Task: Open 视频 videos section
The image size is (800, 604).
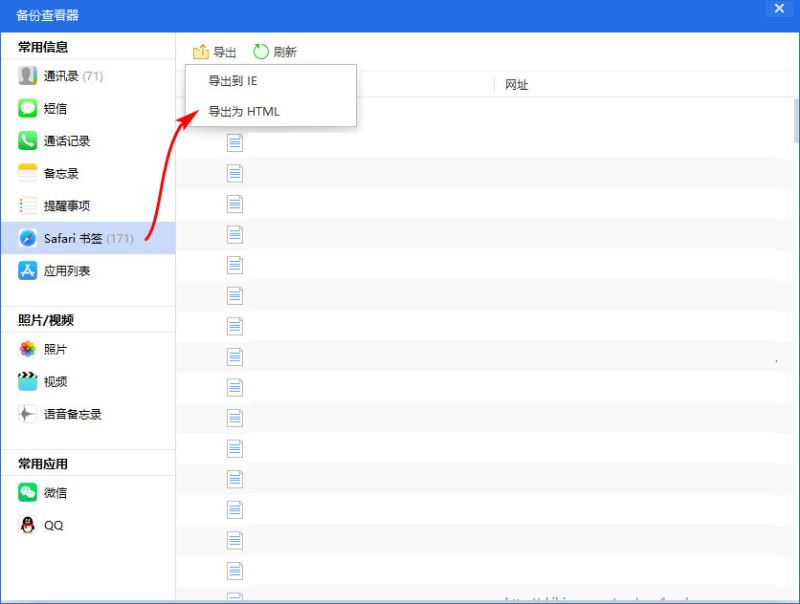Action: pyautogui.click(x=88, y=382)
